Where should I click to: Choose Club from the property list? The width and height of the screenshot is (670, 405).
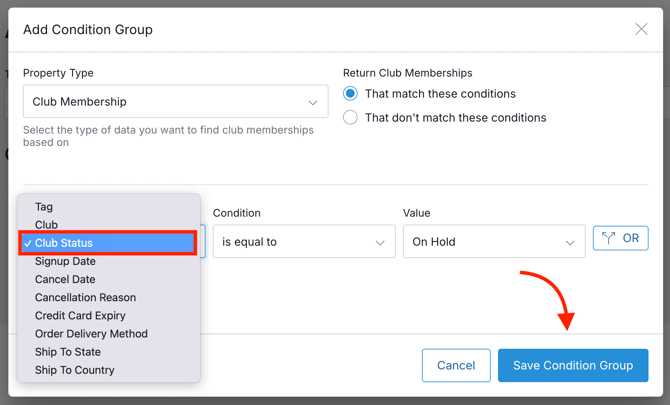click(x=46, y=225)
